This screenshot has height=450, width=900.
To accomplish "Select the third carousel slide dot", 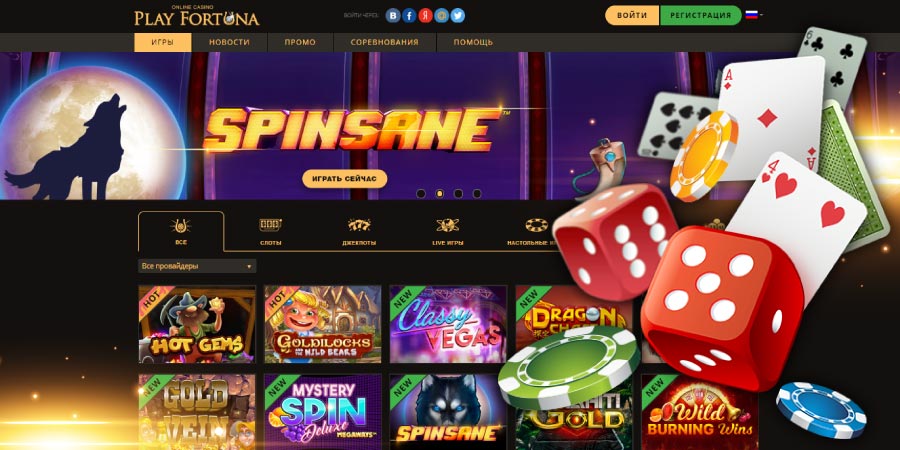I will tap(458, 193).
